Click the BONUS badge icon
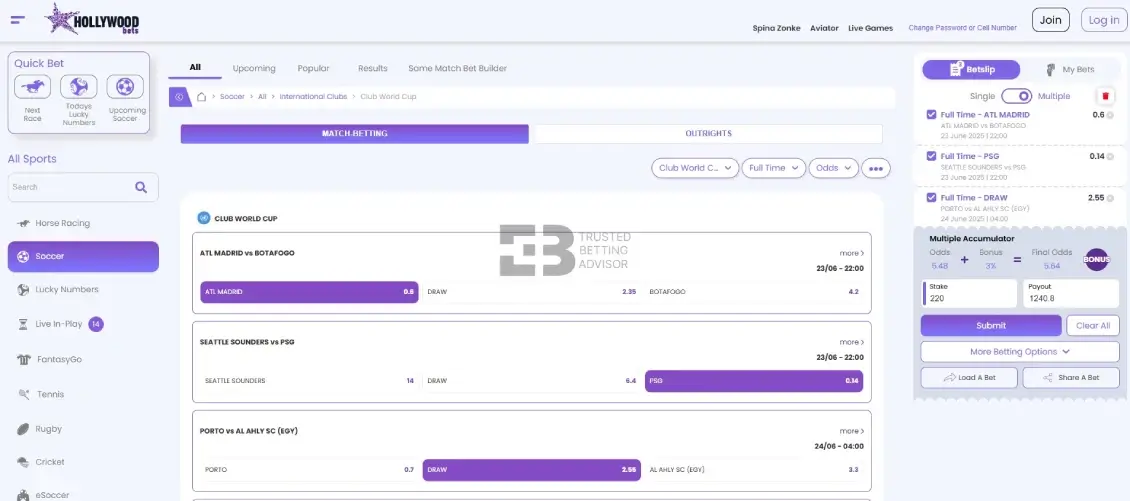The image size is (1130, 501). click(x=1097, y=260)
